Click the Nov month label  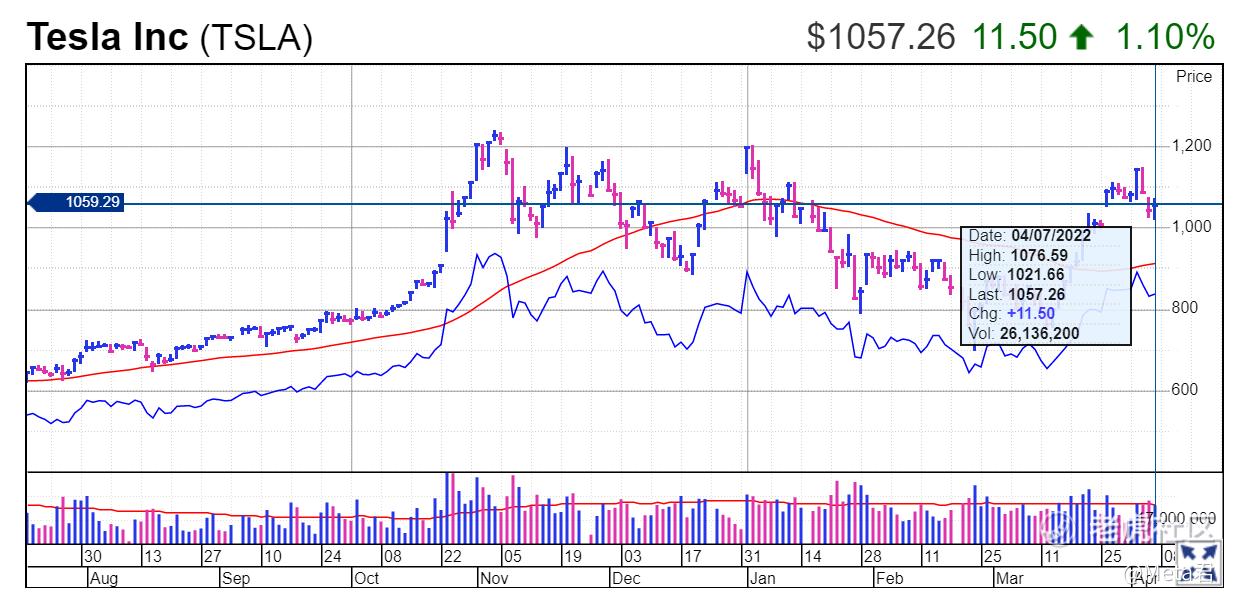[494, 578]
